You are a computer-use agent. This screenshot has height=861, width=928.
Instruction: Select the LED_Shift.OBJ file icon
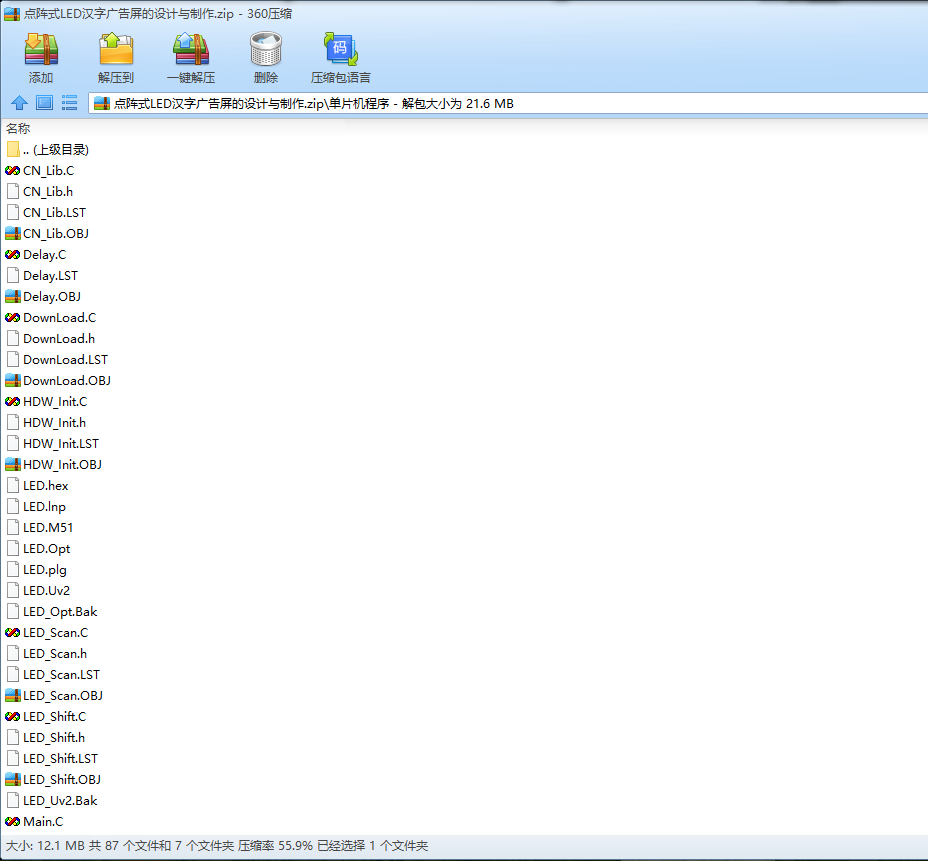pos(12,780)
